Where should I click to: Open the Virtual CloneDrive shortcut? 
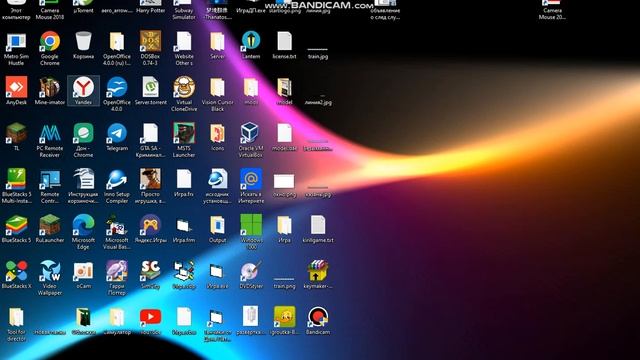[x=184, y=94]
